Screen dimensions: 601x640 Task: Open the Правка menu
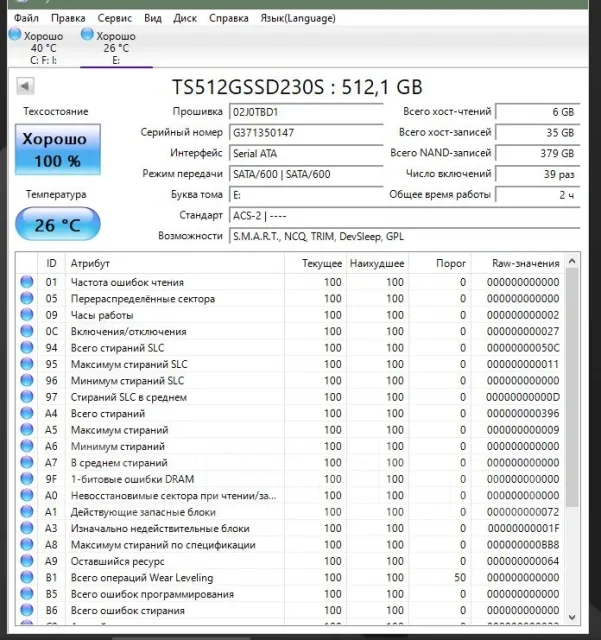(68, 18)
